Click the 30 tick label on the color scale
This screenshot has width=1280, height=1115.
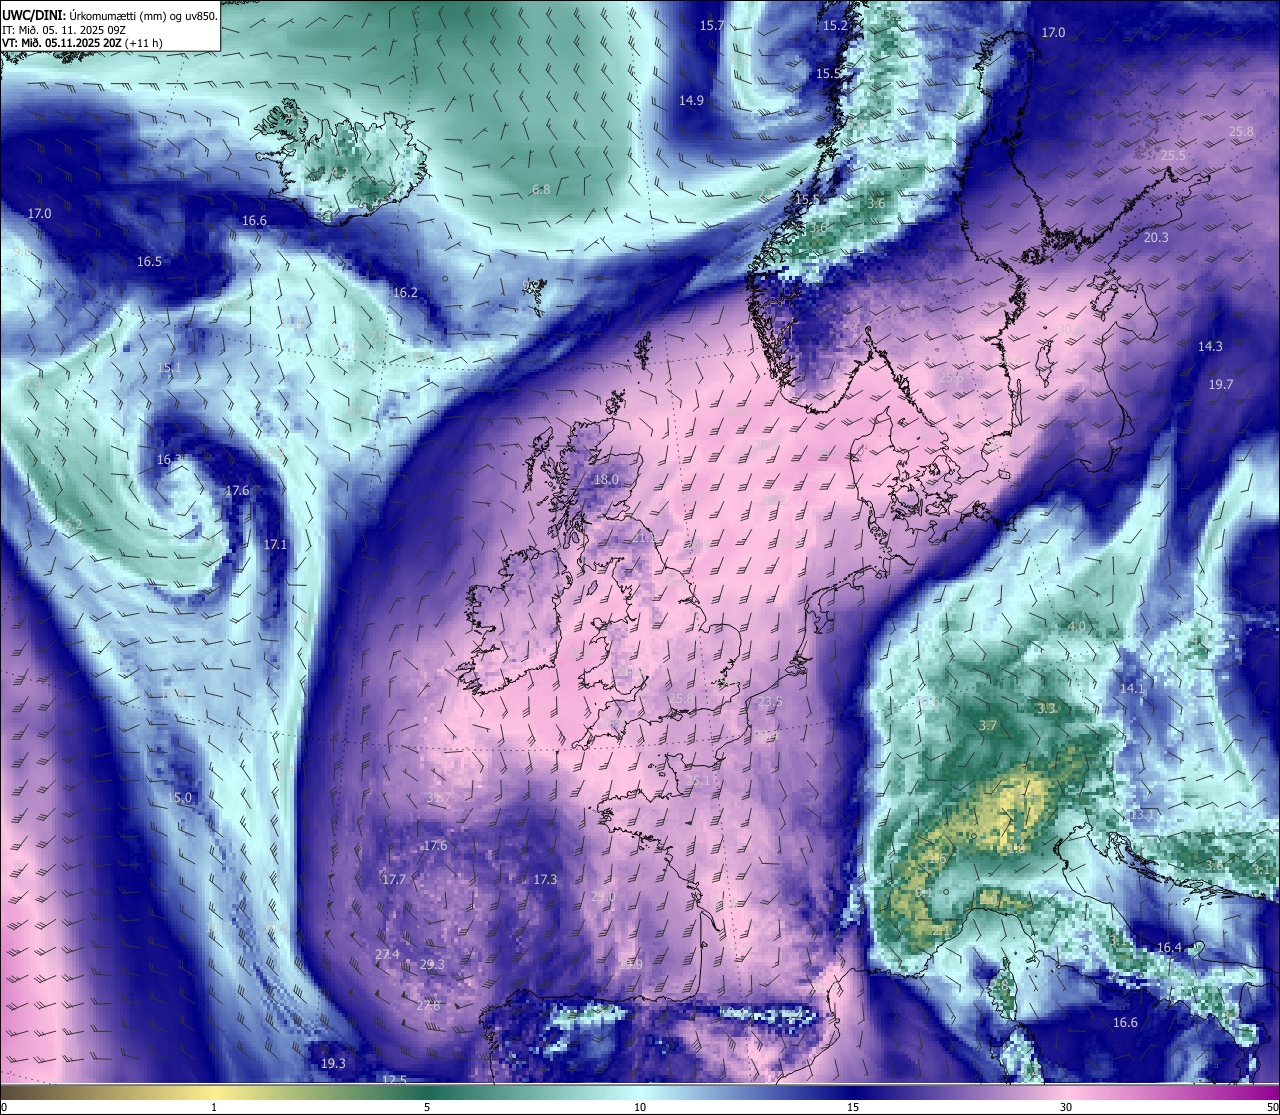click(1066, 1107)
